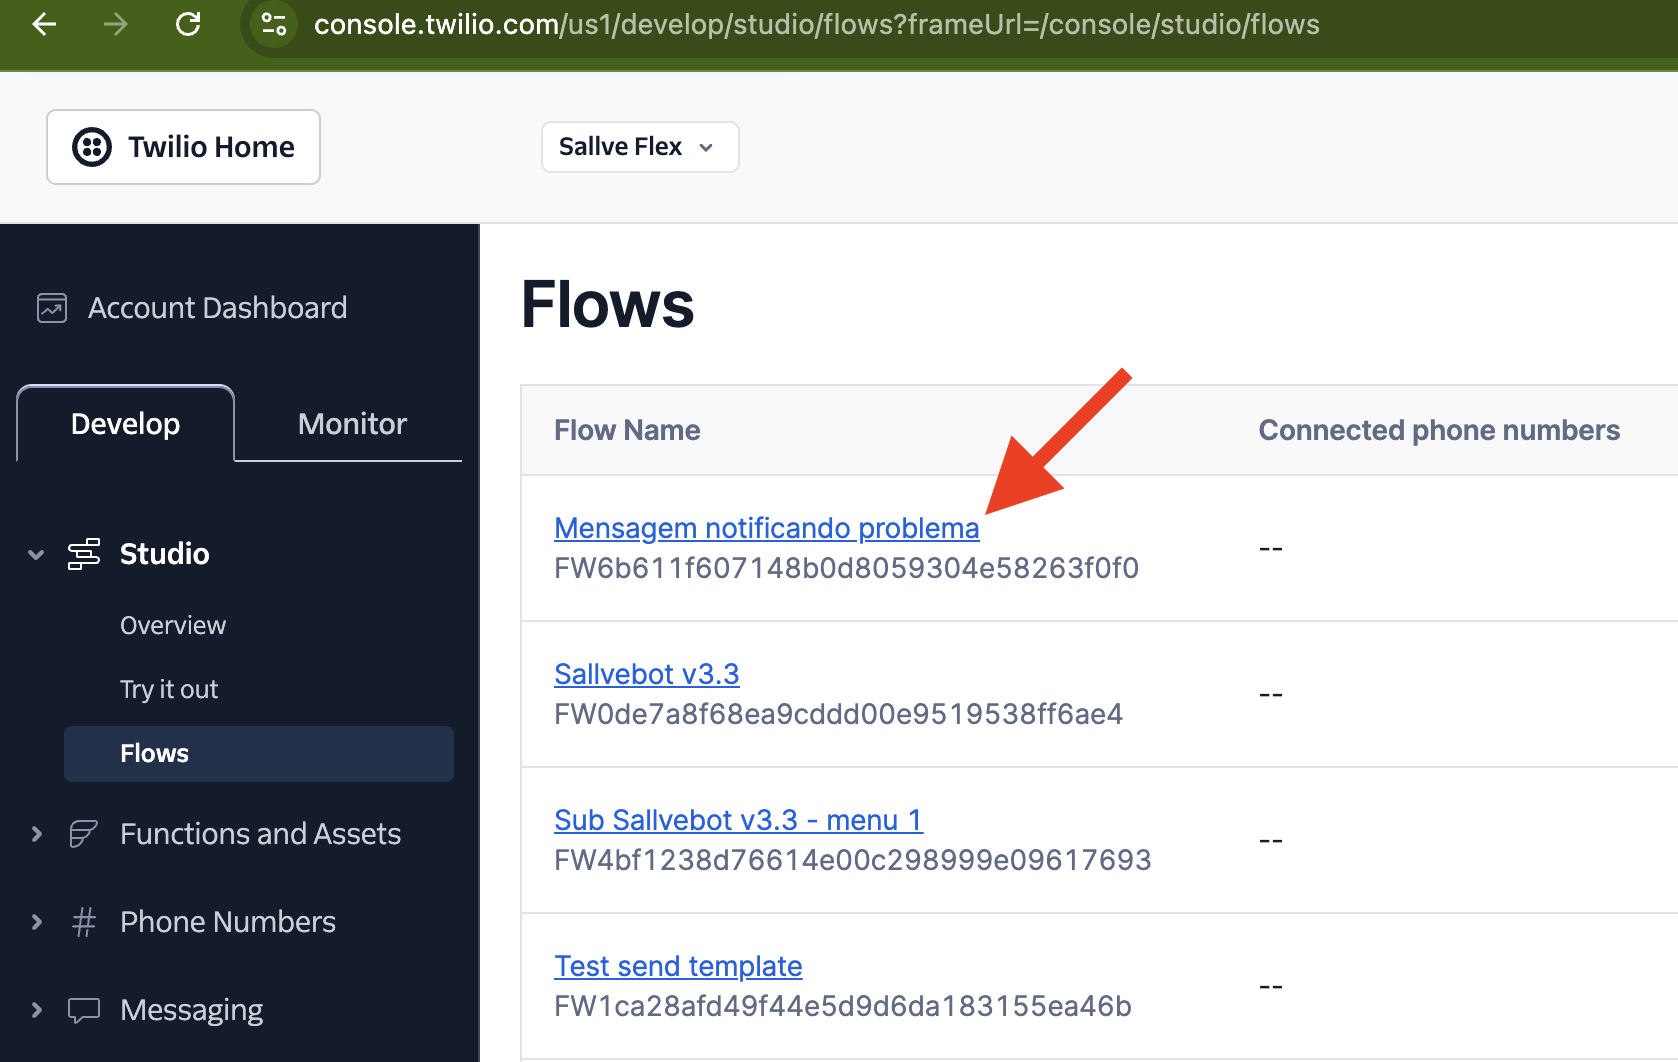
Task: Click the Studio flow icon in sidebar
Action: [84, 554]
